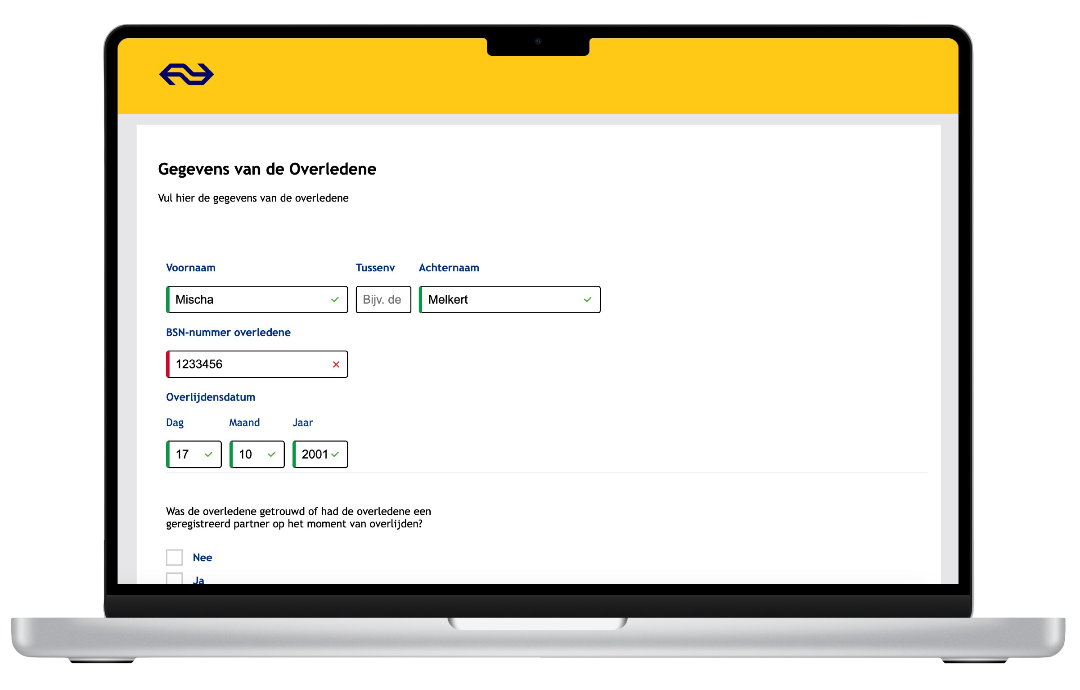Screen dimensions: 1080x690
Task: Click the green checkmark in Jaar field
Action: pos(335,454)
